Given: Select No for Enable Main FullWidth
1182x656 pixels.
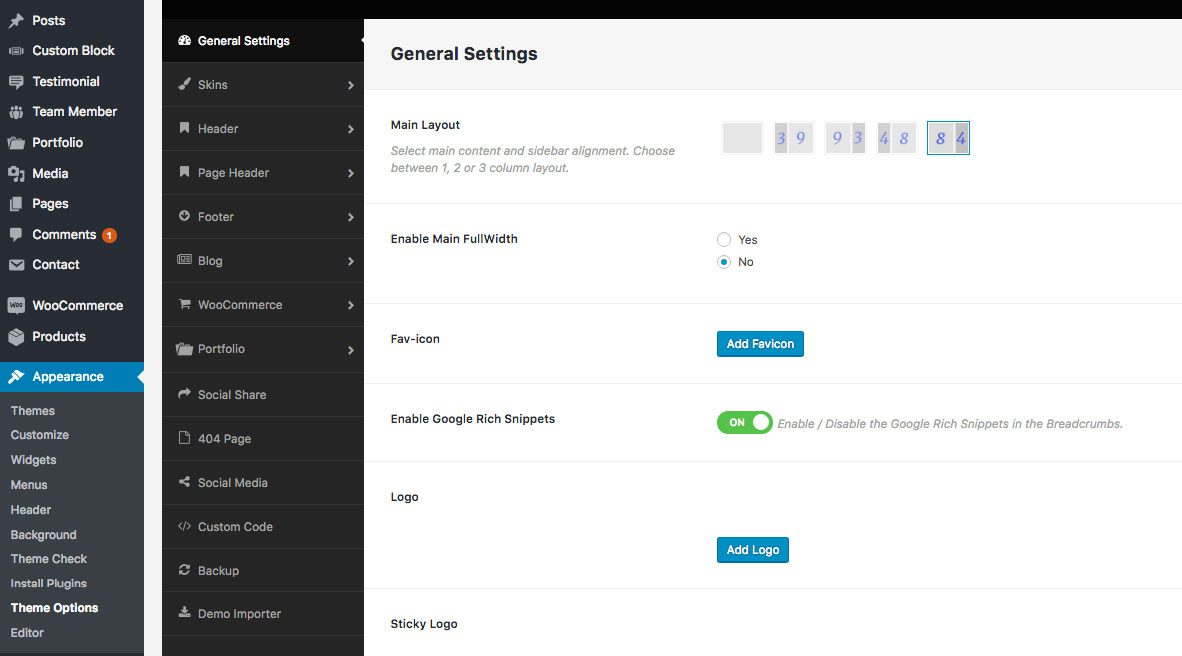Looking at the screenshot, I should click(724, 262).
